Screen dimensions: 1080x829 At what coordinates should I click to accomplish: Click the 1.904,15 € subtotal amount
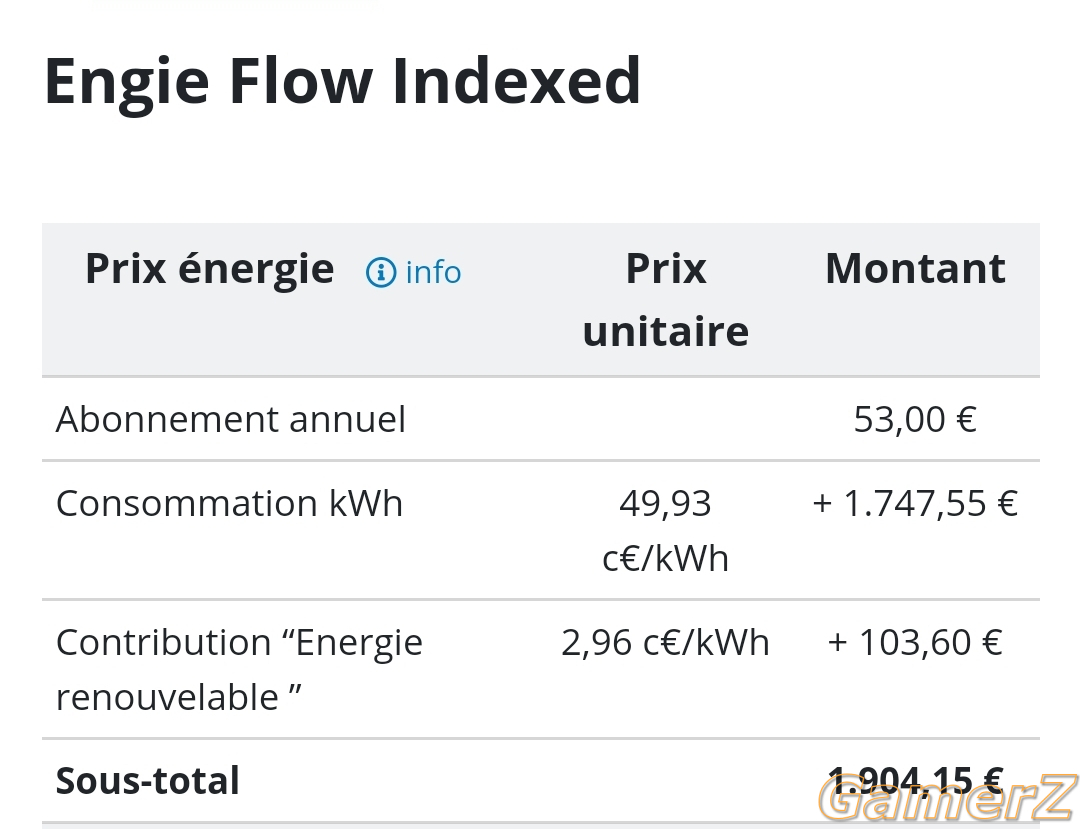point(915,781)
